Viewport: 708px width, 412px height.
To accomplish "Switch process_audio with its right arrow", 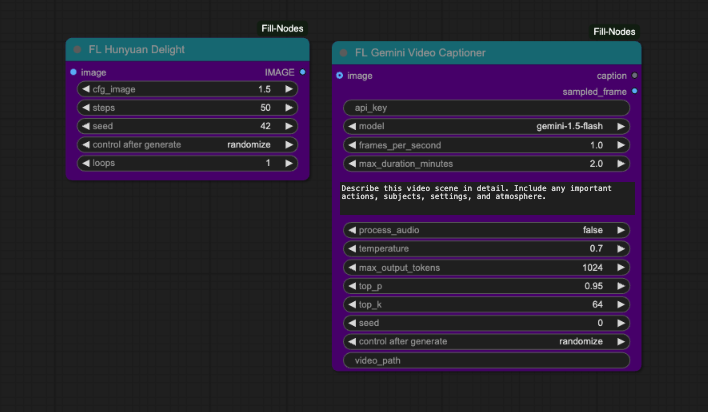I will point(621,230).
